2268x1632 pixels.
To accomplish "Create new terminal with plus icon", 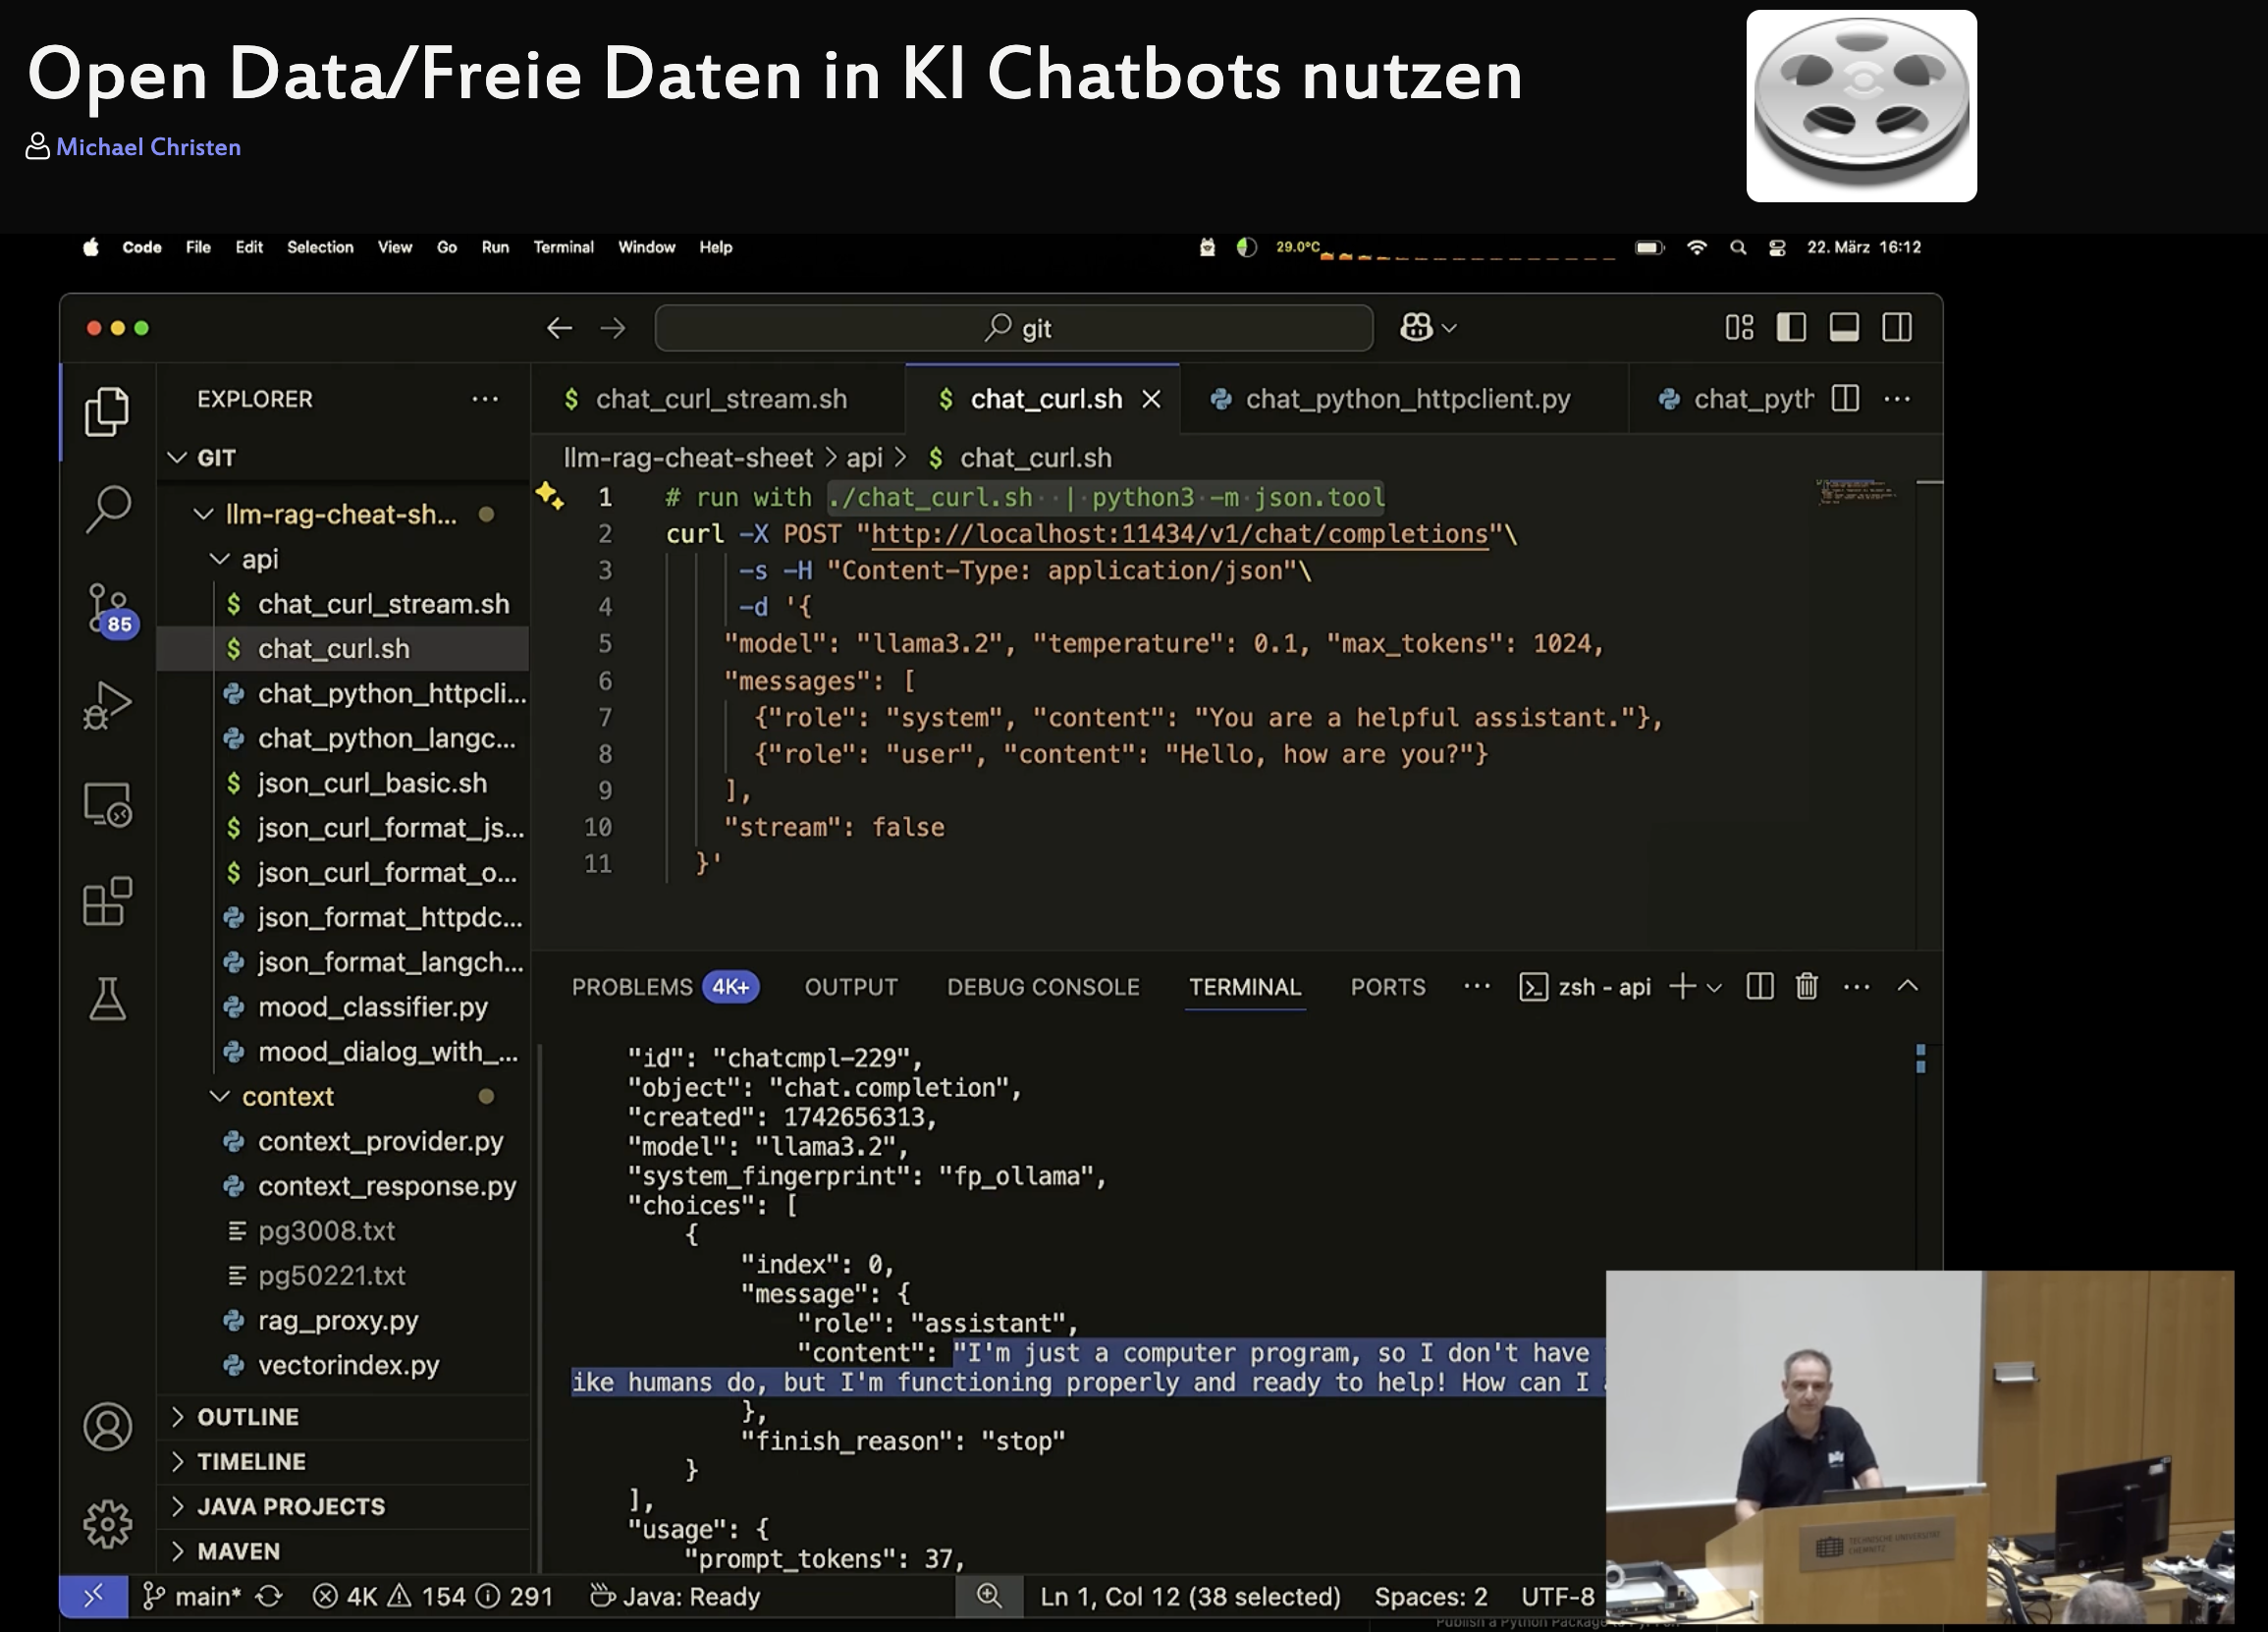I will click(x=1682, y=987).
